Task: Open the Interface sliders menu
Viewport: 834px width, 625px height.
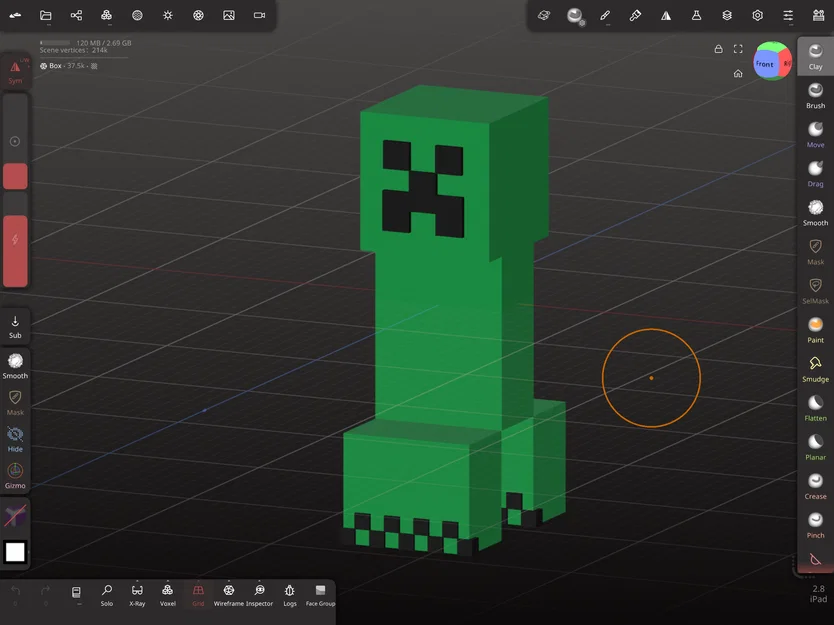Action: 788,15
